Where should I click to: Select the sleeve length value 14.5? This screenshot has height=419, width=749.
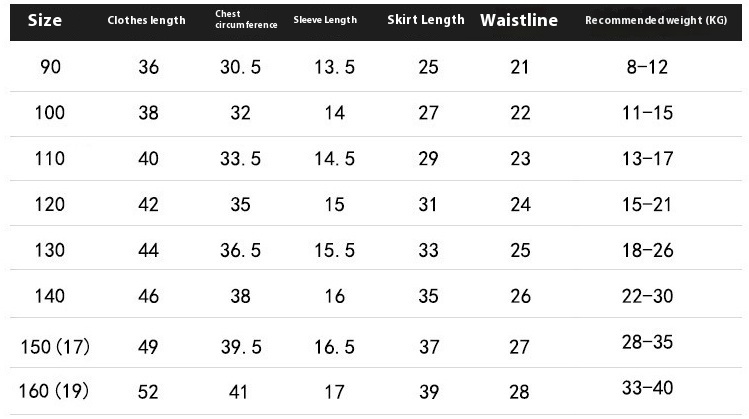click(x=334, y=159)
